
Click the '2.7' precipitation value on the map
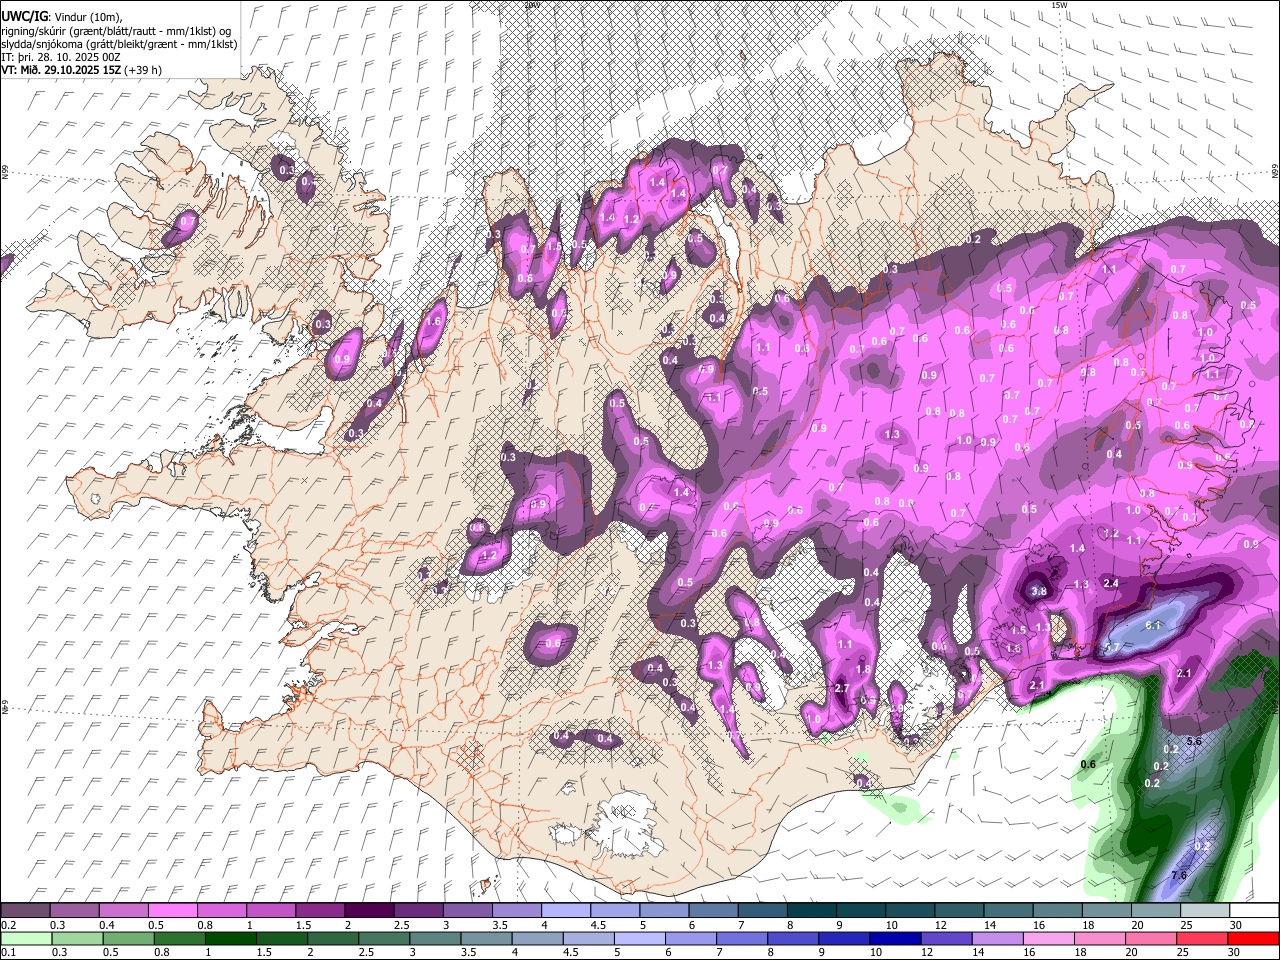[841, 688]
